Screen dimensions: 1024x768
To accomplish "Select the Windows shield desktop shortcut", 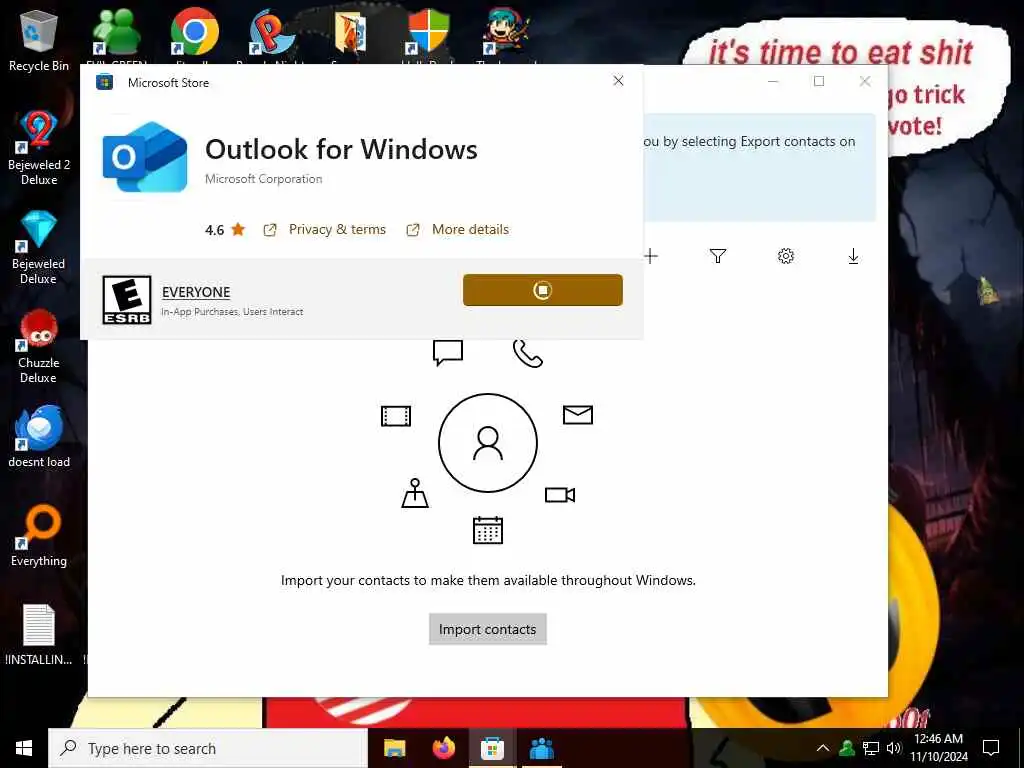I will pos(428,33).
